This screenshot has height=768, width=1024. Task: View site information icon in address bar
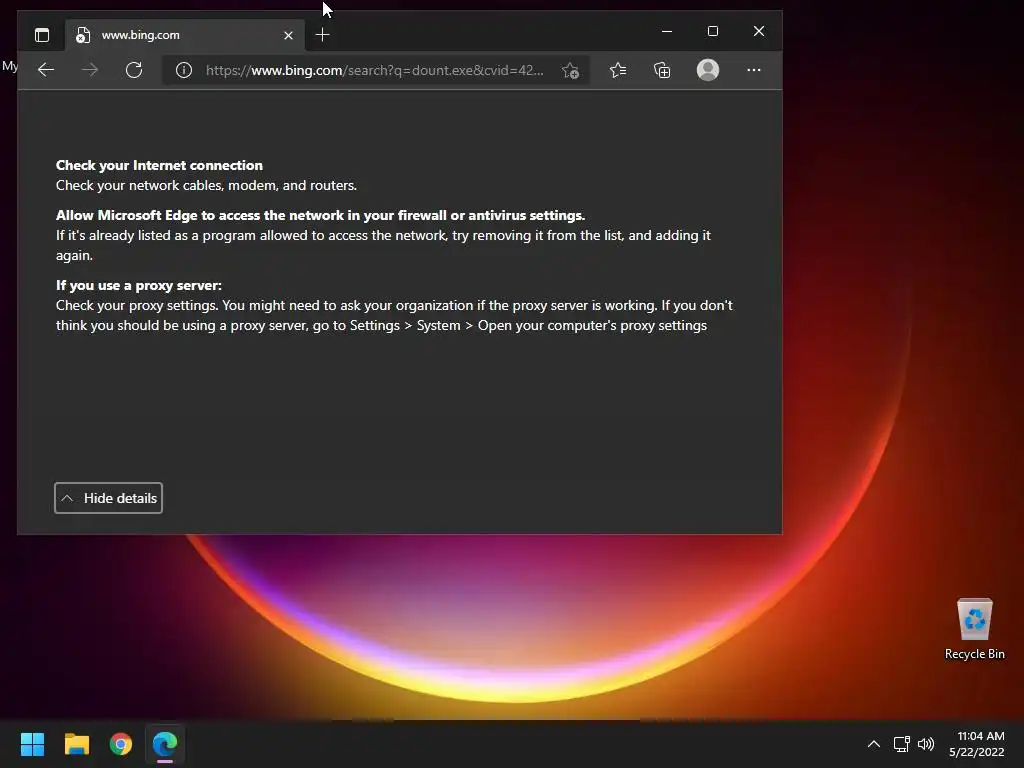tap(184, 70)
